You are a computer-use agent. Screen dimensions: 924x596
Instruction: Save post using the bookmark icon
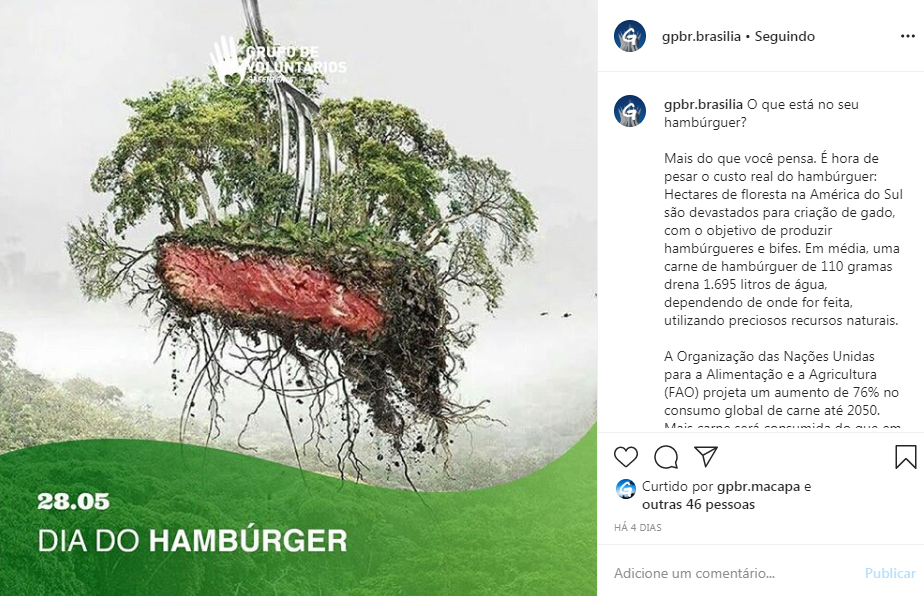[906, 457]
